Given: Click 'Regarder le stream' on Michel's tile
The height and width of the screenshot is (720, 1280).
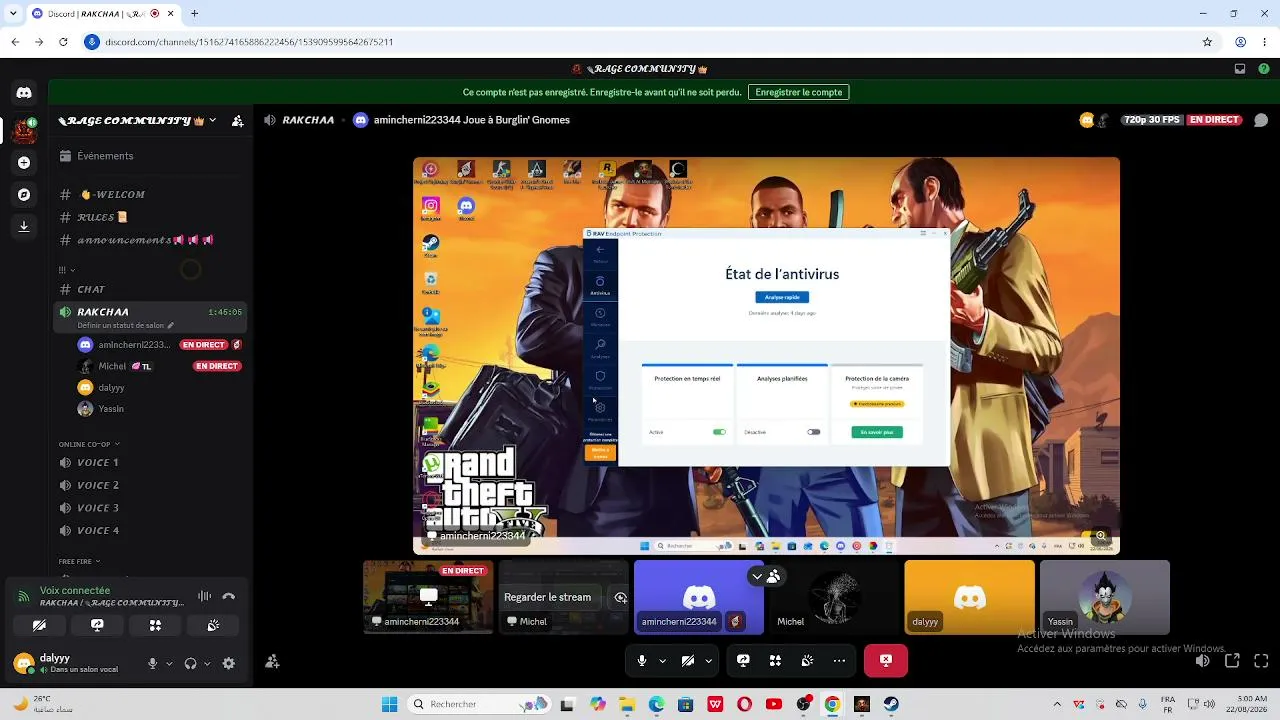Looking at the screenshot, I should (547, 597).
